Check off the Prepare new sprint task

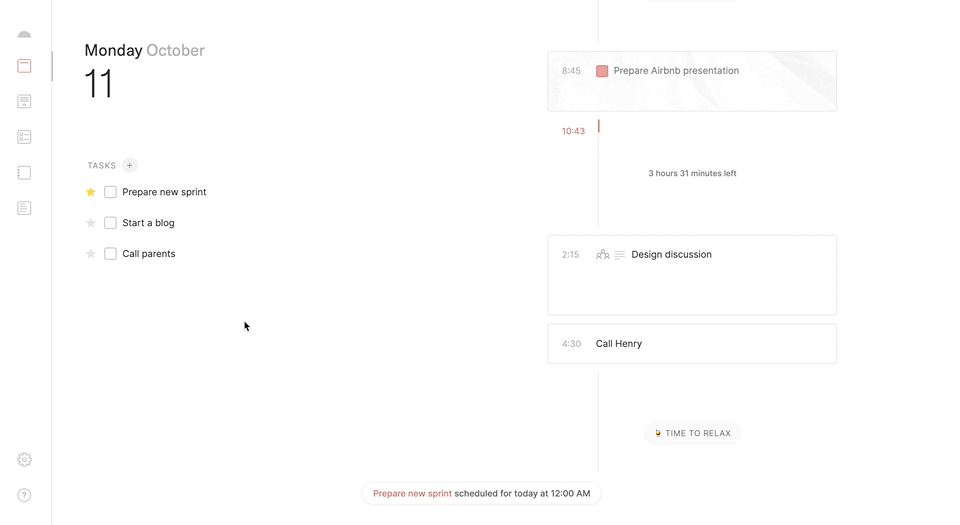click(110, 192)
